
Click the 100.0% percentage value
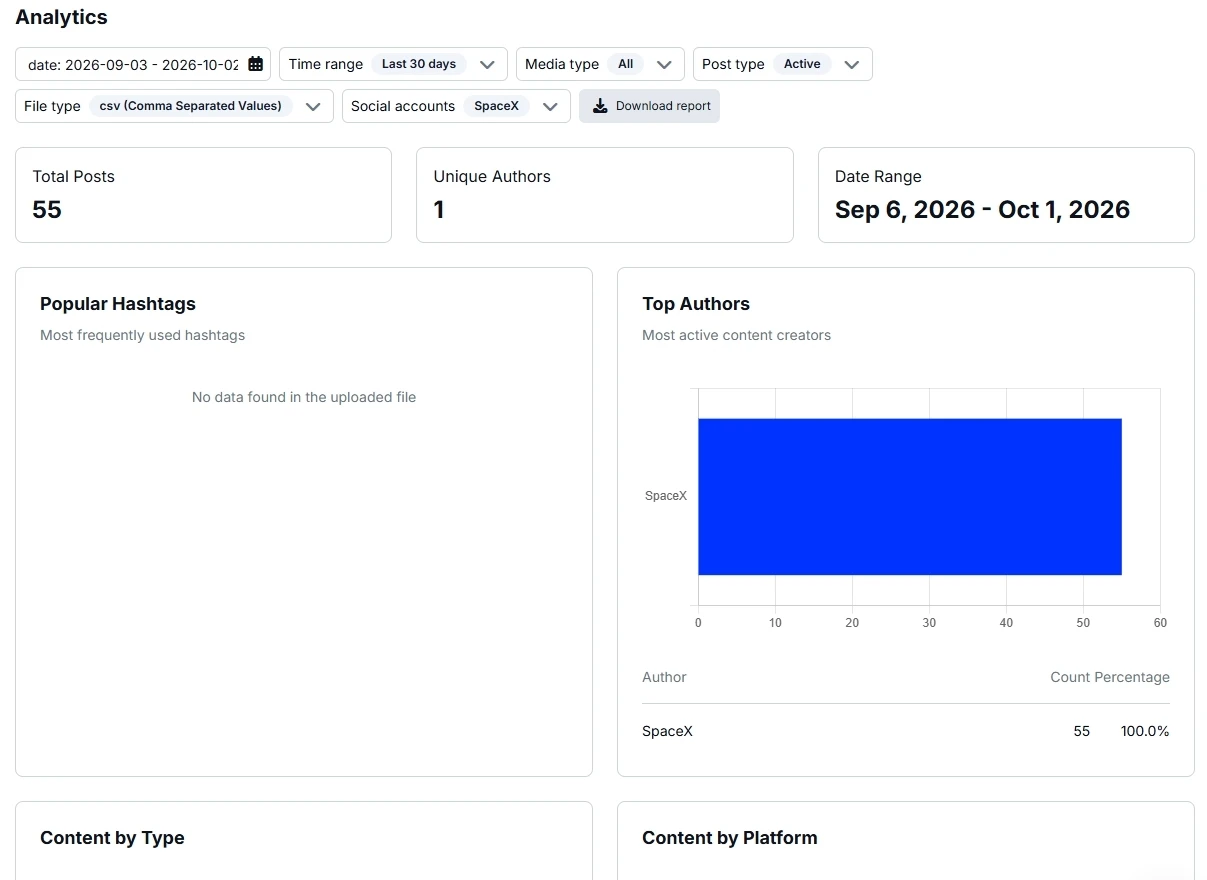click(x=1145, y=731)
